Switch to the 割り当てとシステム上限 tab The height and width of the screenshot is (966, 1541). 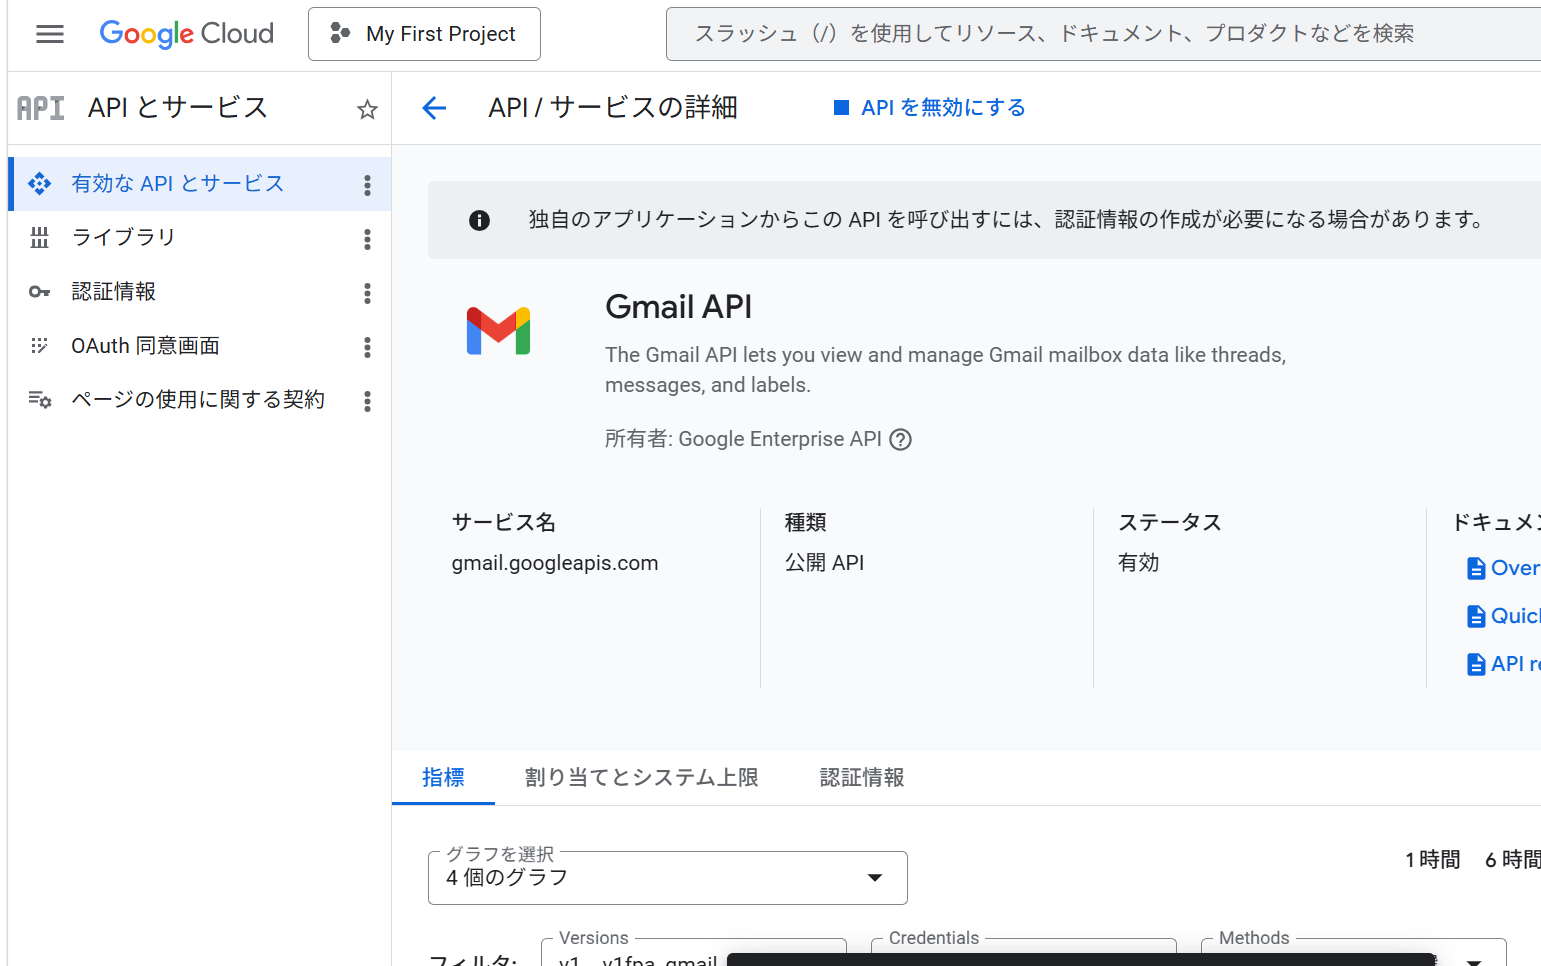point(642,778)
